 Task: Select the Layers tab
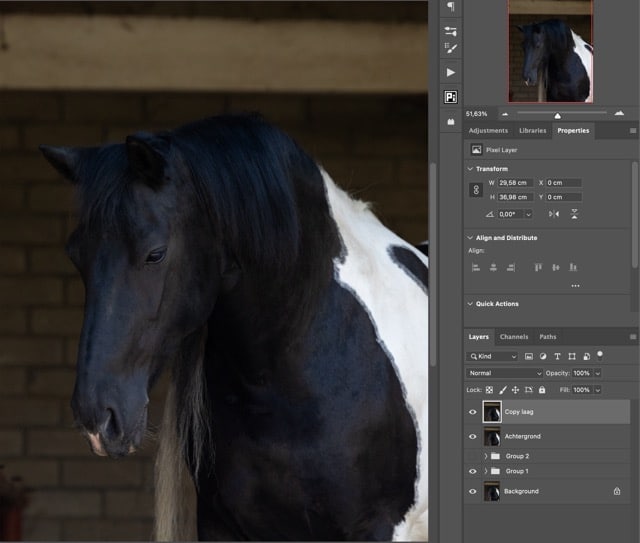(479, 337)
